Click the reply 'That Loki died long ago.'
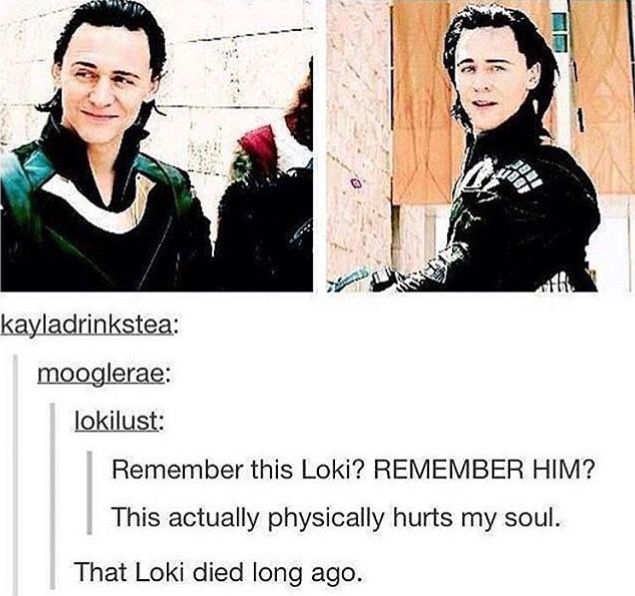 click(217, 573)
